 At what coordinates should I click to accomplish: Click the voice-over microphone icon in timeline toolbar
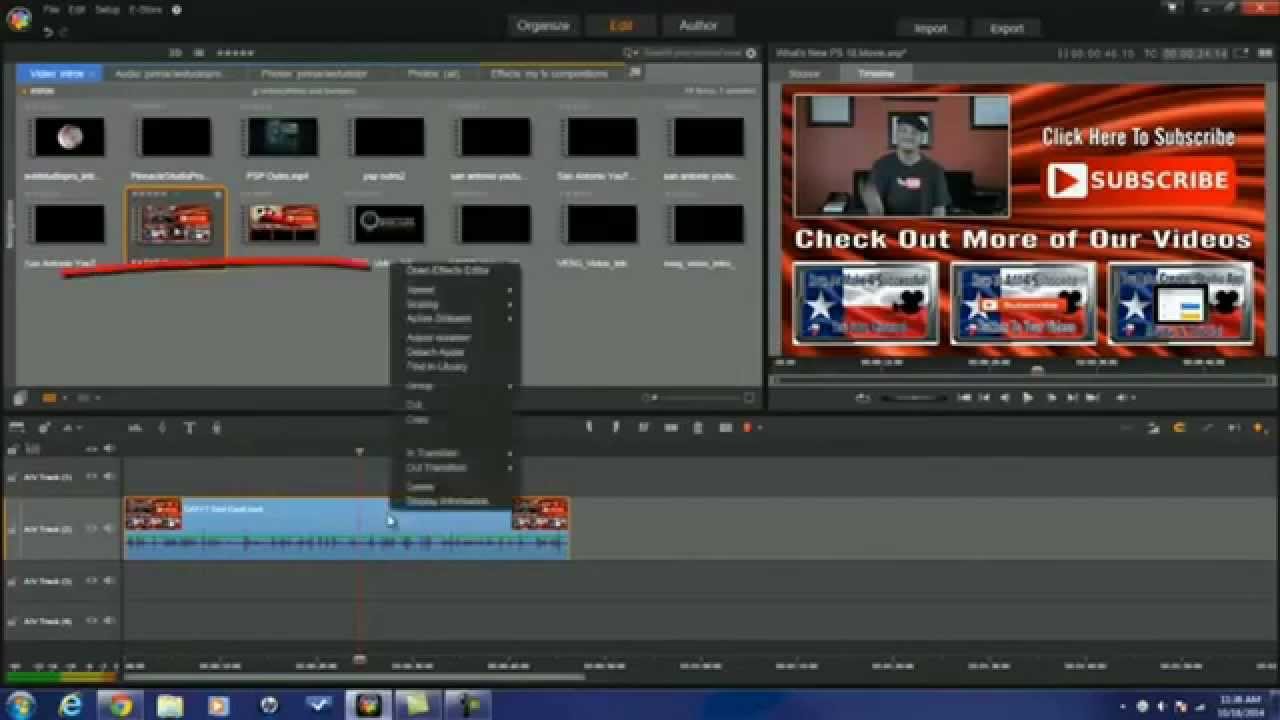click(x=216, y=428)
